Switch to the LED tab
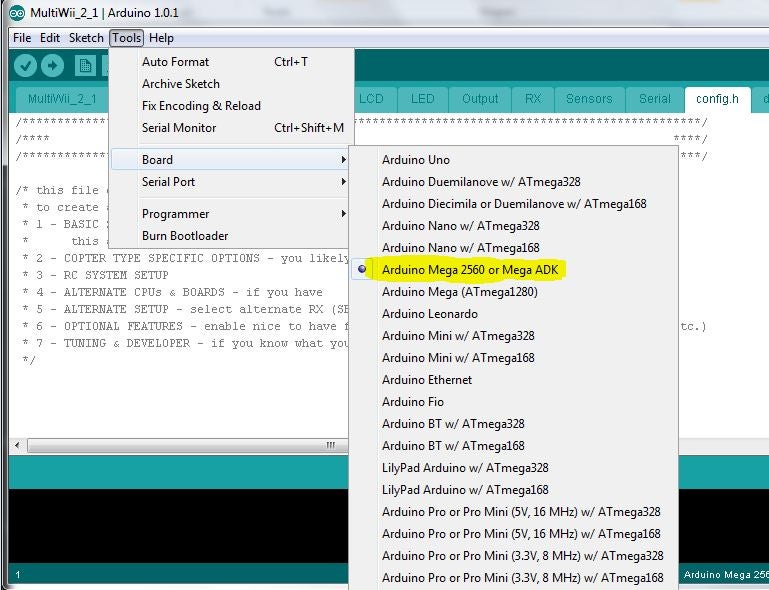Viewport: 769px width, 590px height. coord(423,100)
